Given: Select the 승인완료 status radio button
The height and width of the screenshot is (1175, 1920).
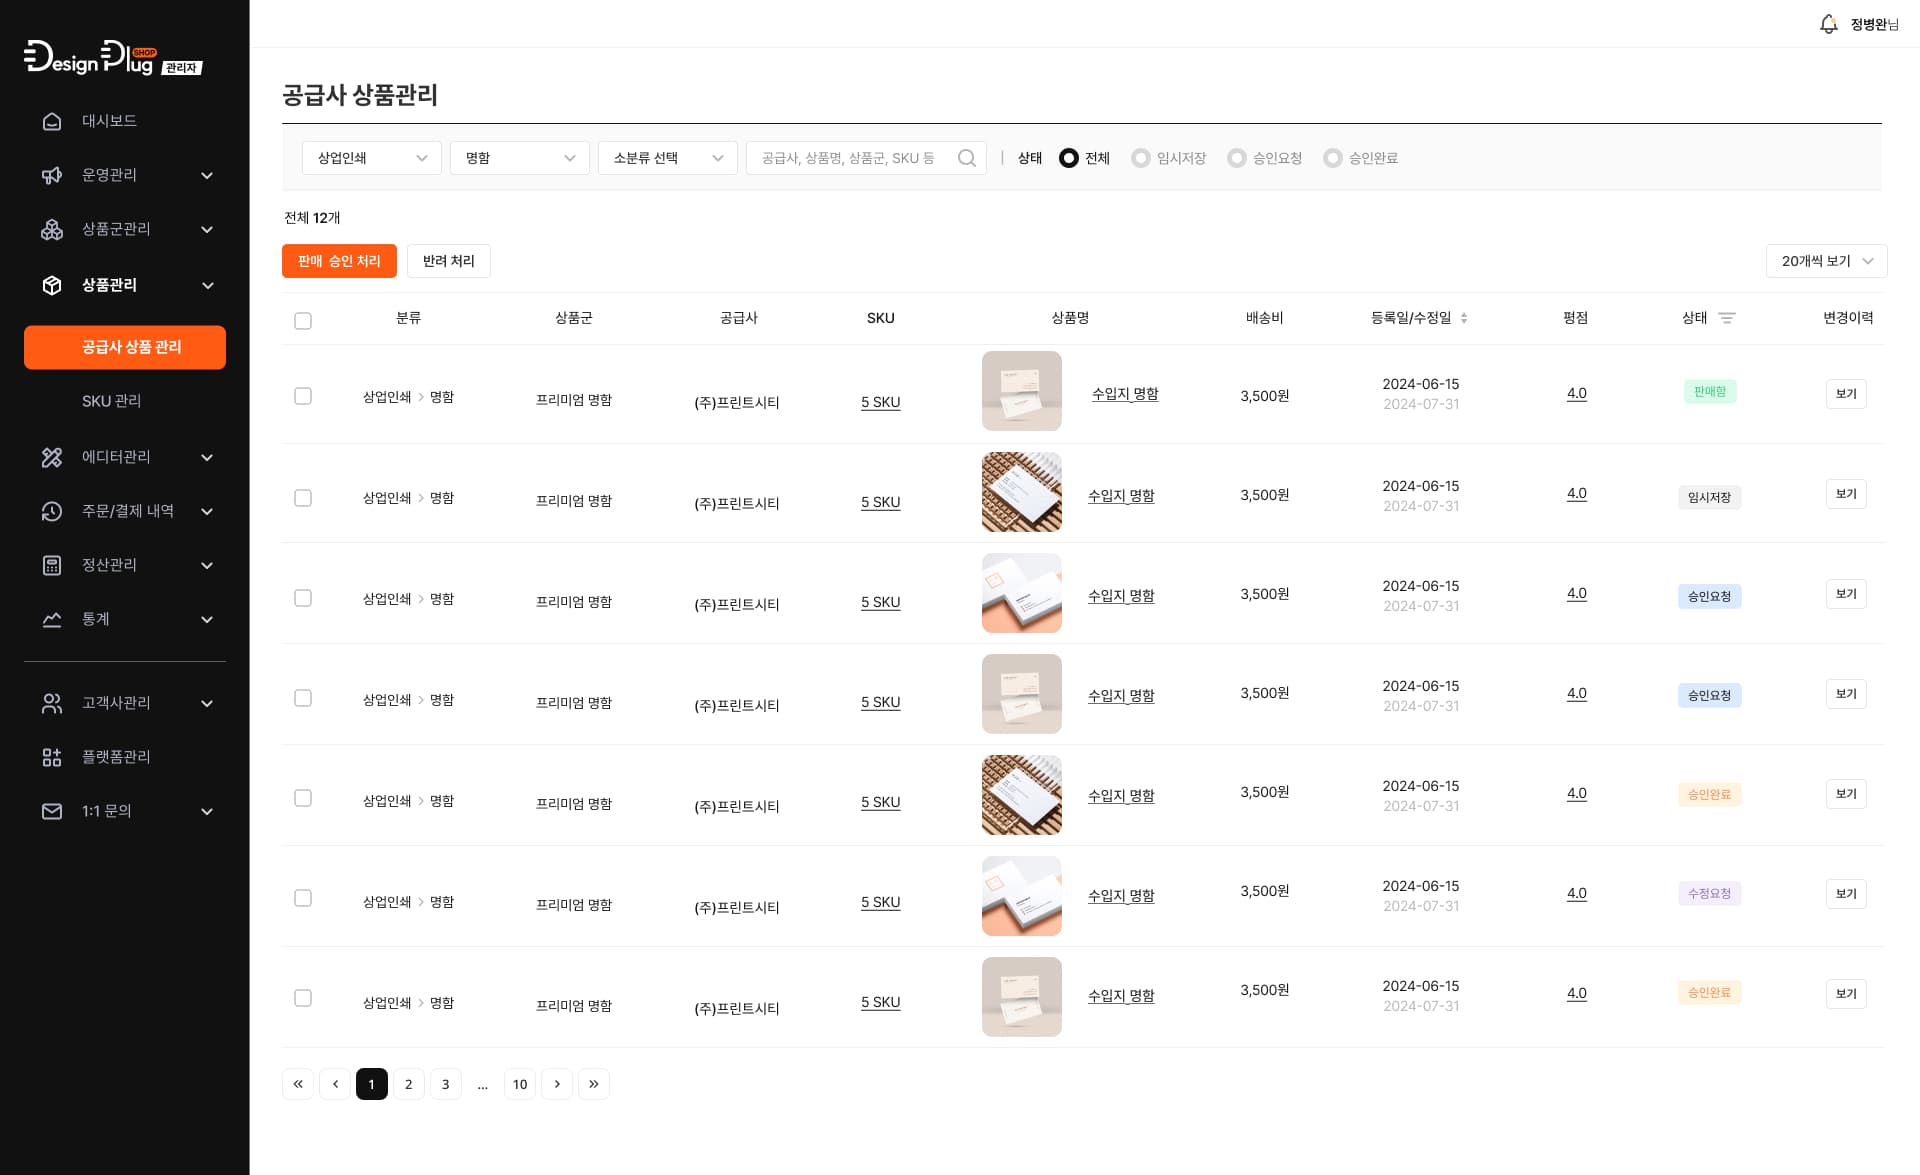Looking at the screenshot, I should pos(1332,158).
